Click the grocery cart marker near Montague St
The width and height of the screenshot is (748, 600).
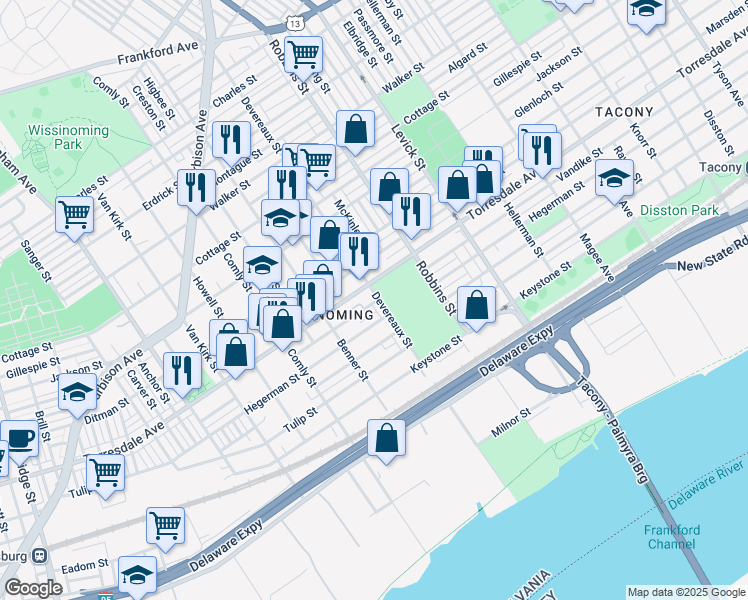click(x=316, y=164)
